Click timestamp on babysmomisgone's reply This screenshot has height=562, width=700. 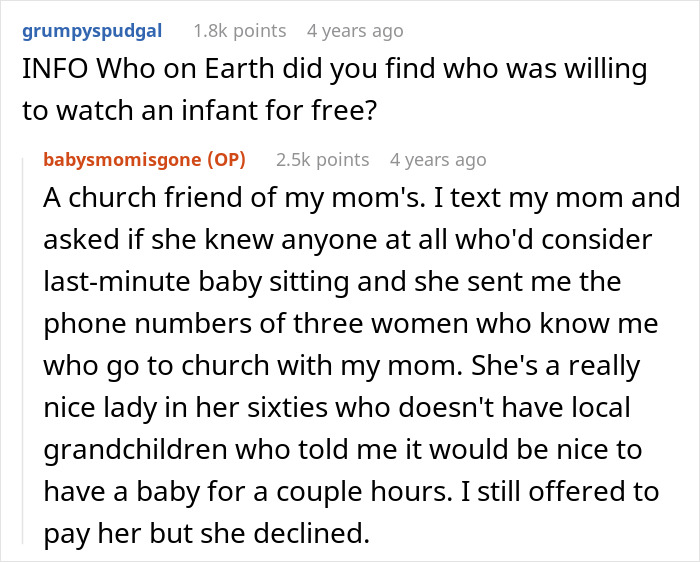click(438, 159)
